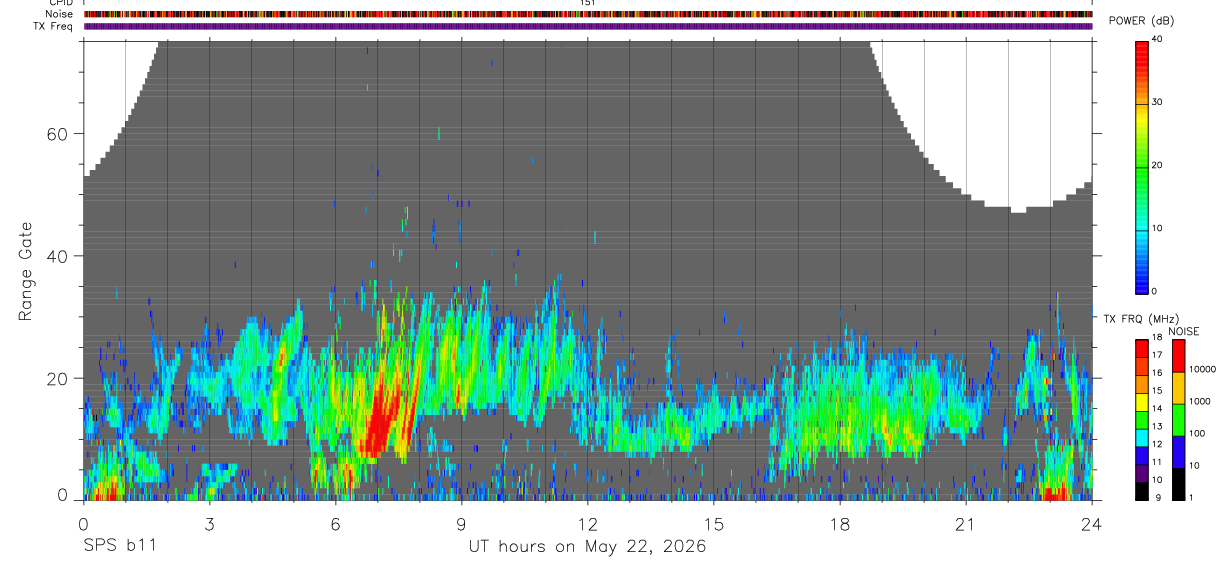The image size is (1228, 567).
Task: Click the rainbow POWER color bar
Action: point(1141,166)
